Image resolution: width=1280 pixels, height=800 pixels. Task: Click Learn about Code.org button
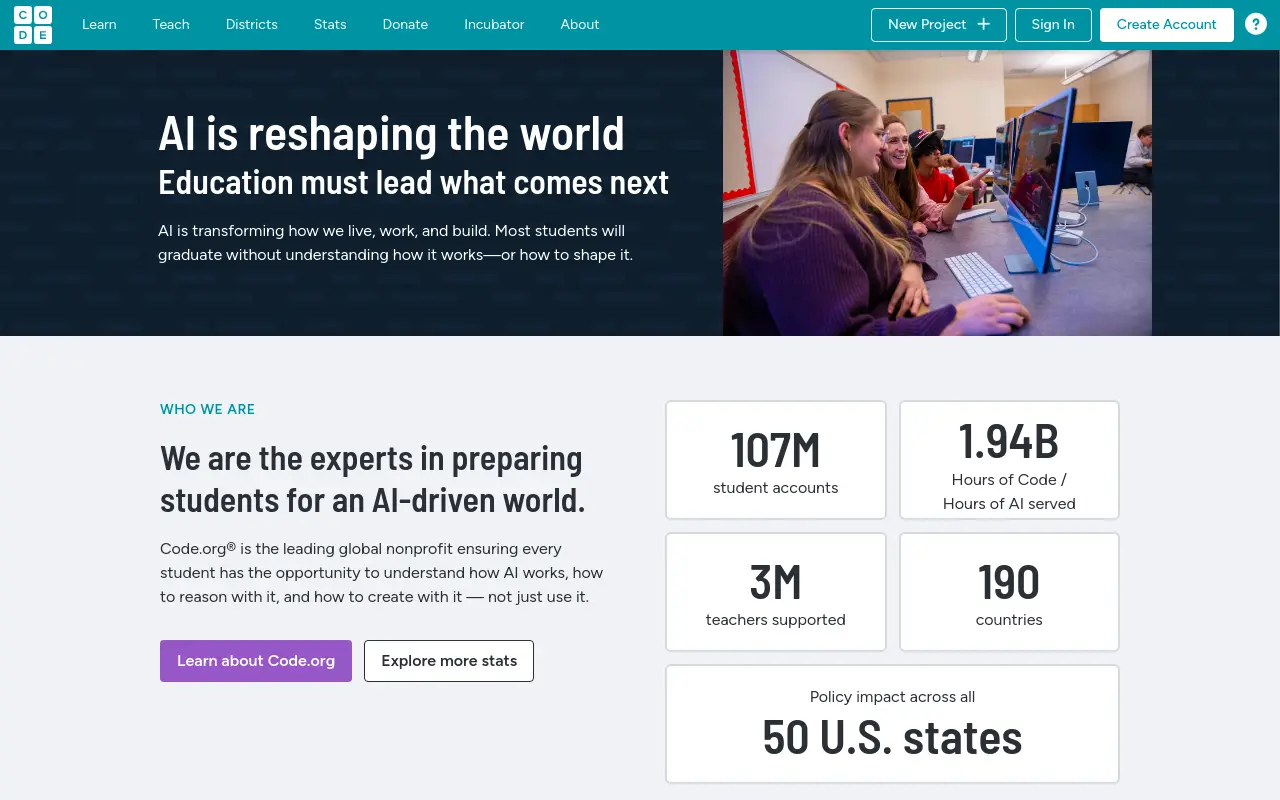point(256,661)
